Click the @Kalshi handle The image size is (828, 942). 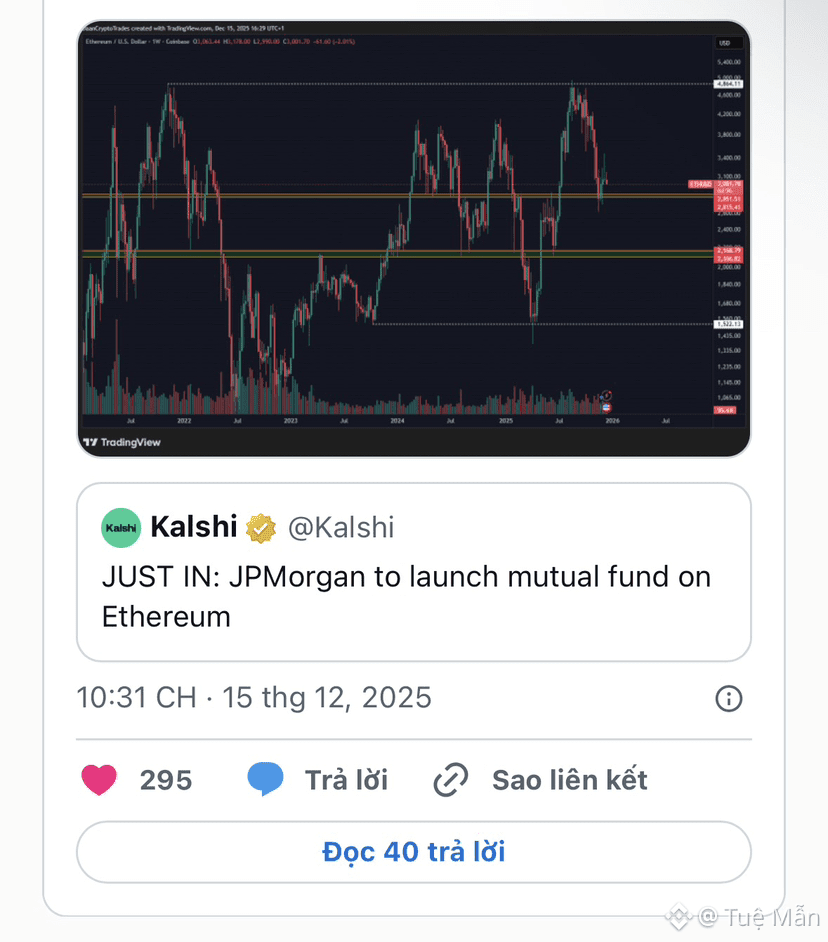pyautogui.click(x=341, y=527)
